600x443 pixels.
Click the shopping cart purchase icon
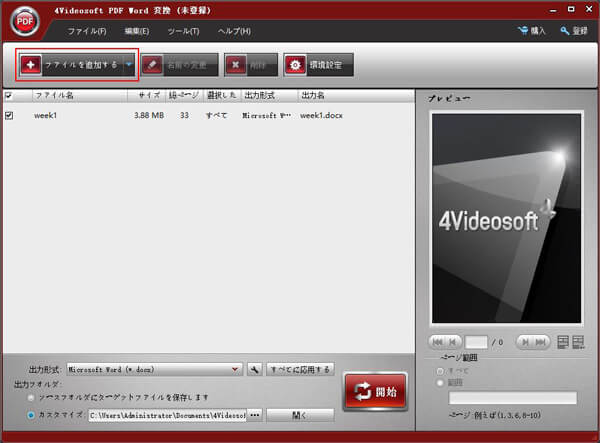click(x=523, y=30)
